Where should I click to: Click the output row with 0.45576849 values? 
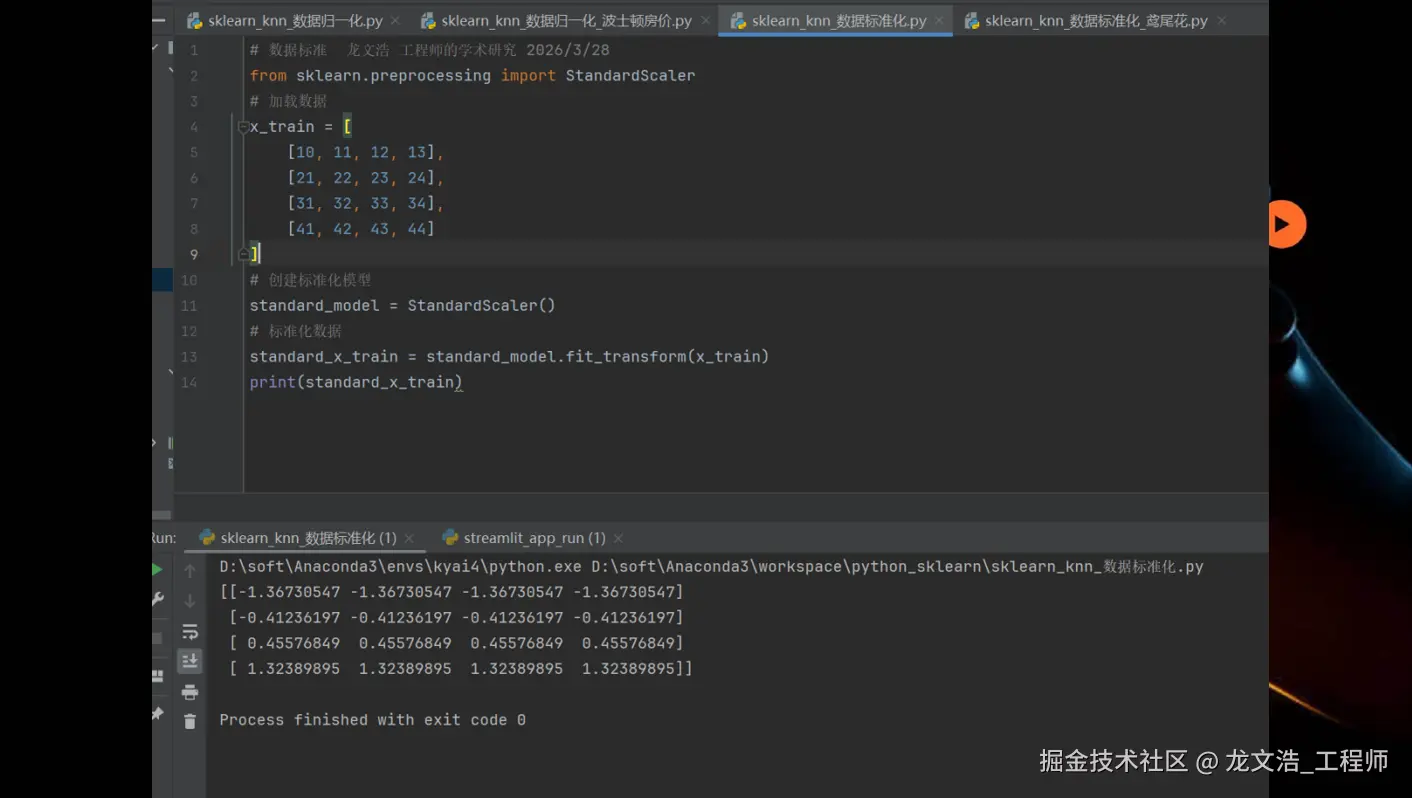click(456, 643)
